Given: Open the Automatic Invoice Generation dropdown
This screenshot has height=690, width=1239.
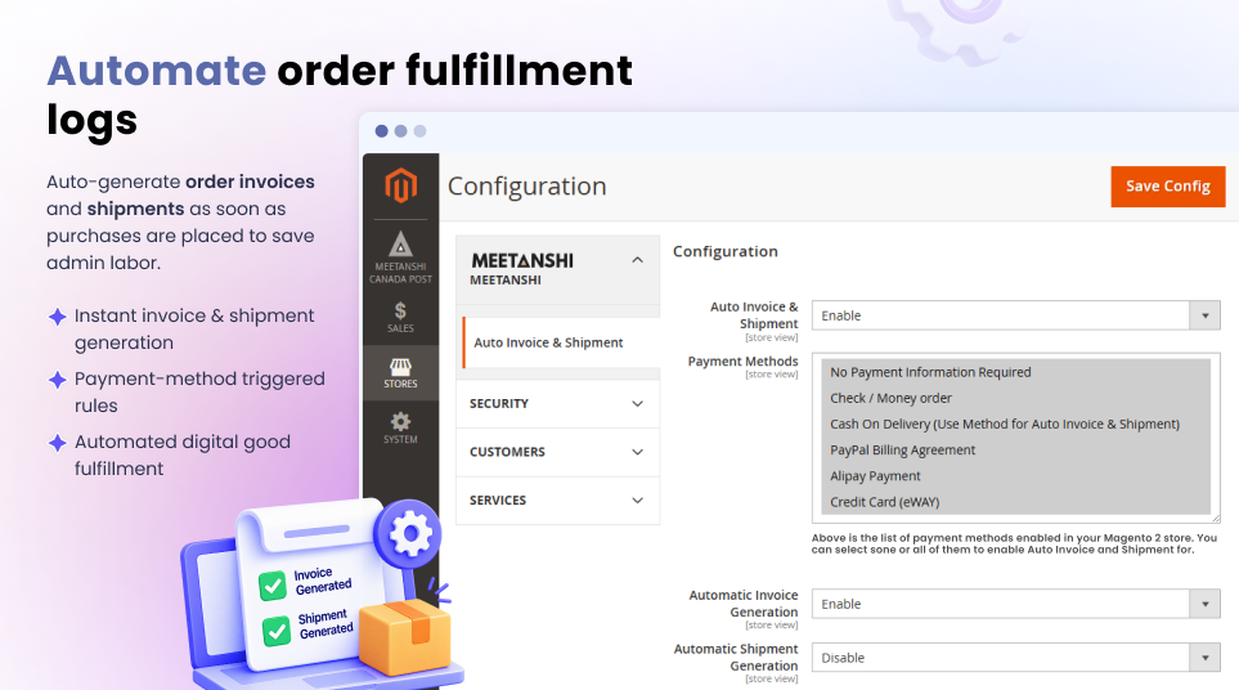Looking at the screenshot, I should point(1016,604).
